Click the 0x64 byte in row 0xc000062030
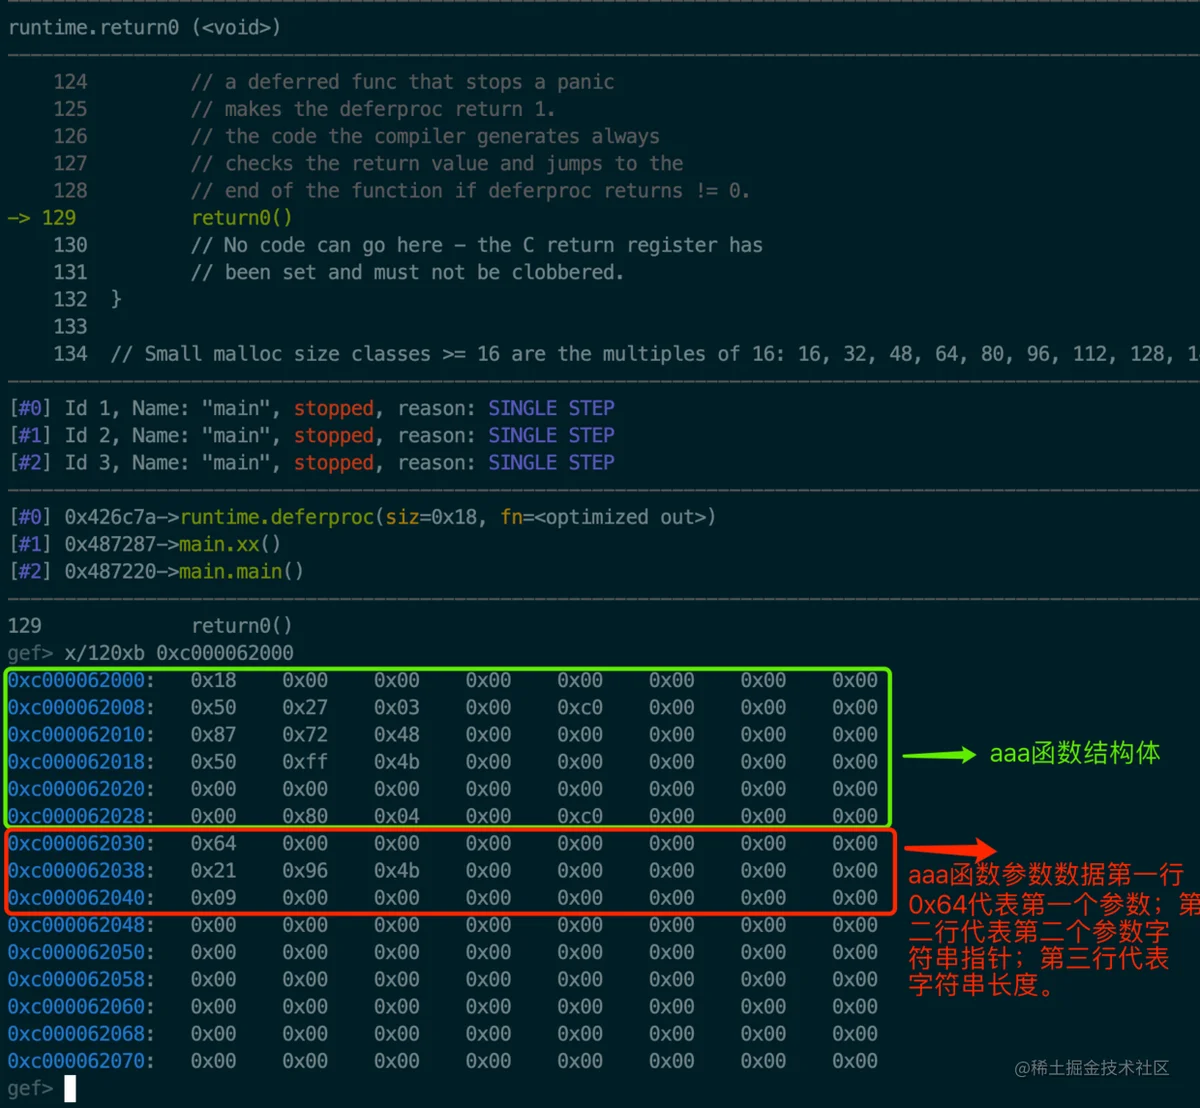This screenshot has width=1200, height=1108. coord(214,844)
